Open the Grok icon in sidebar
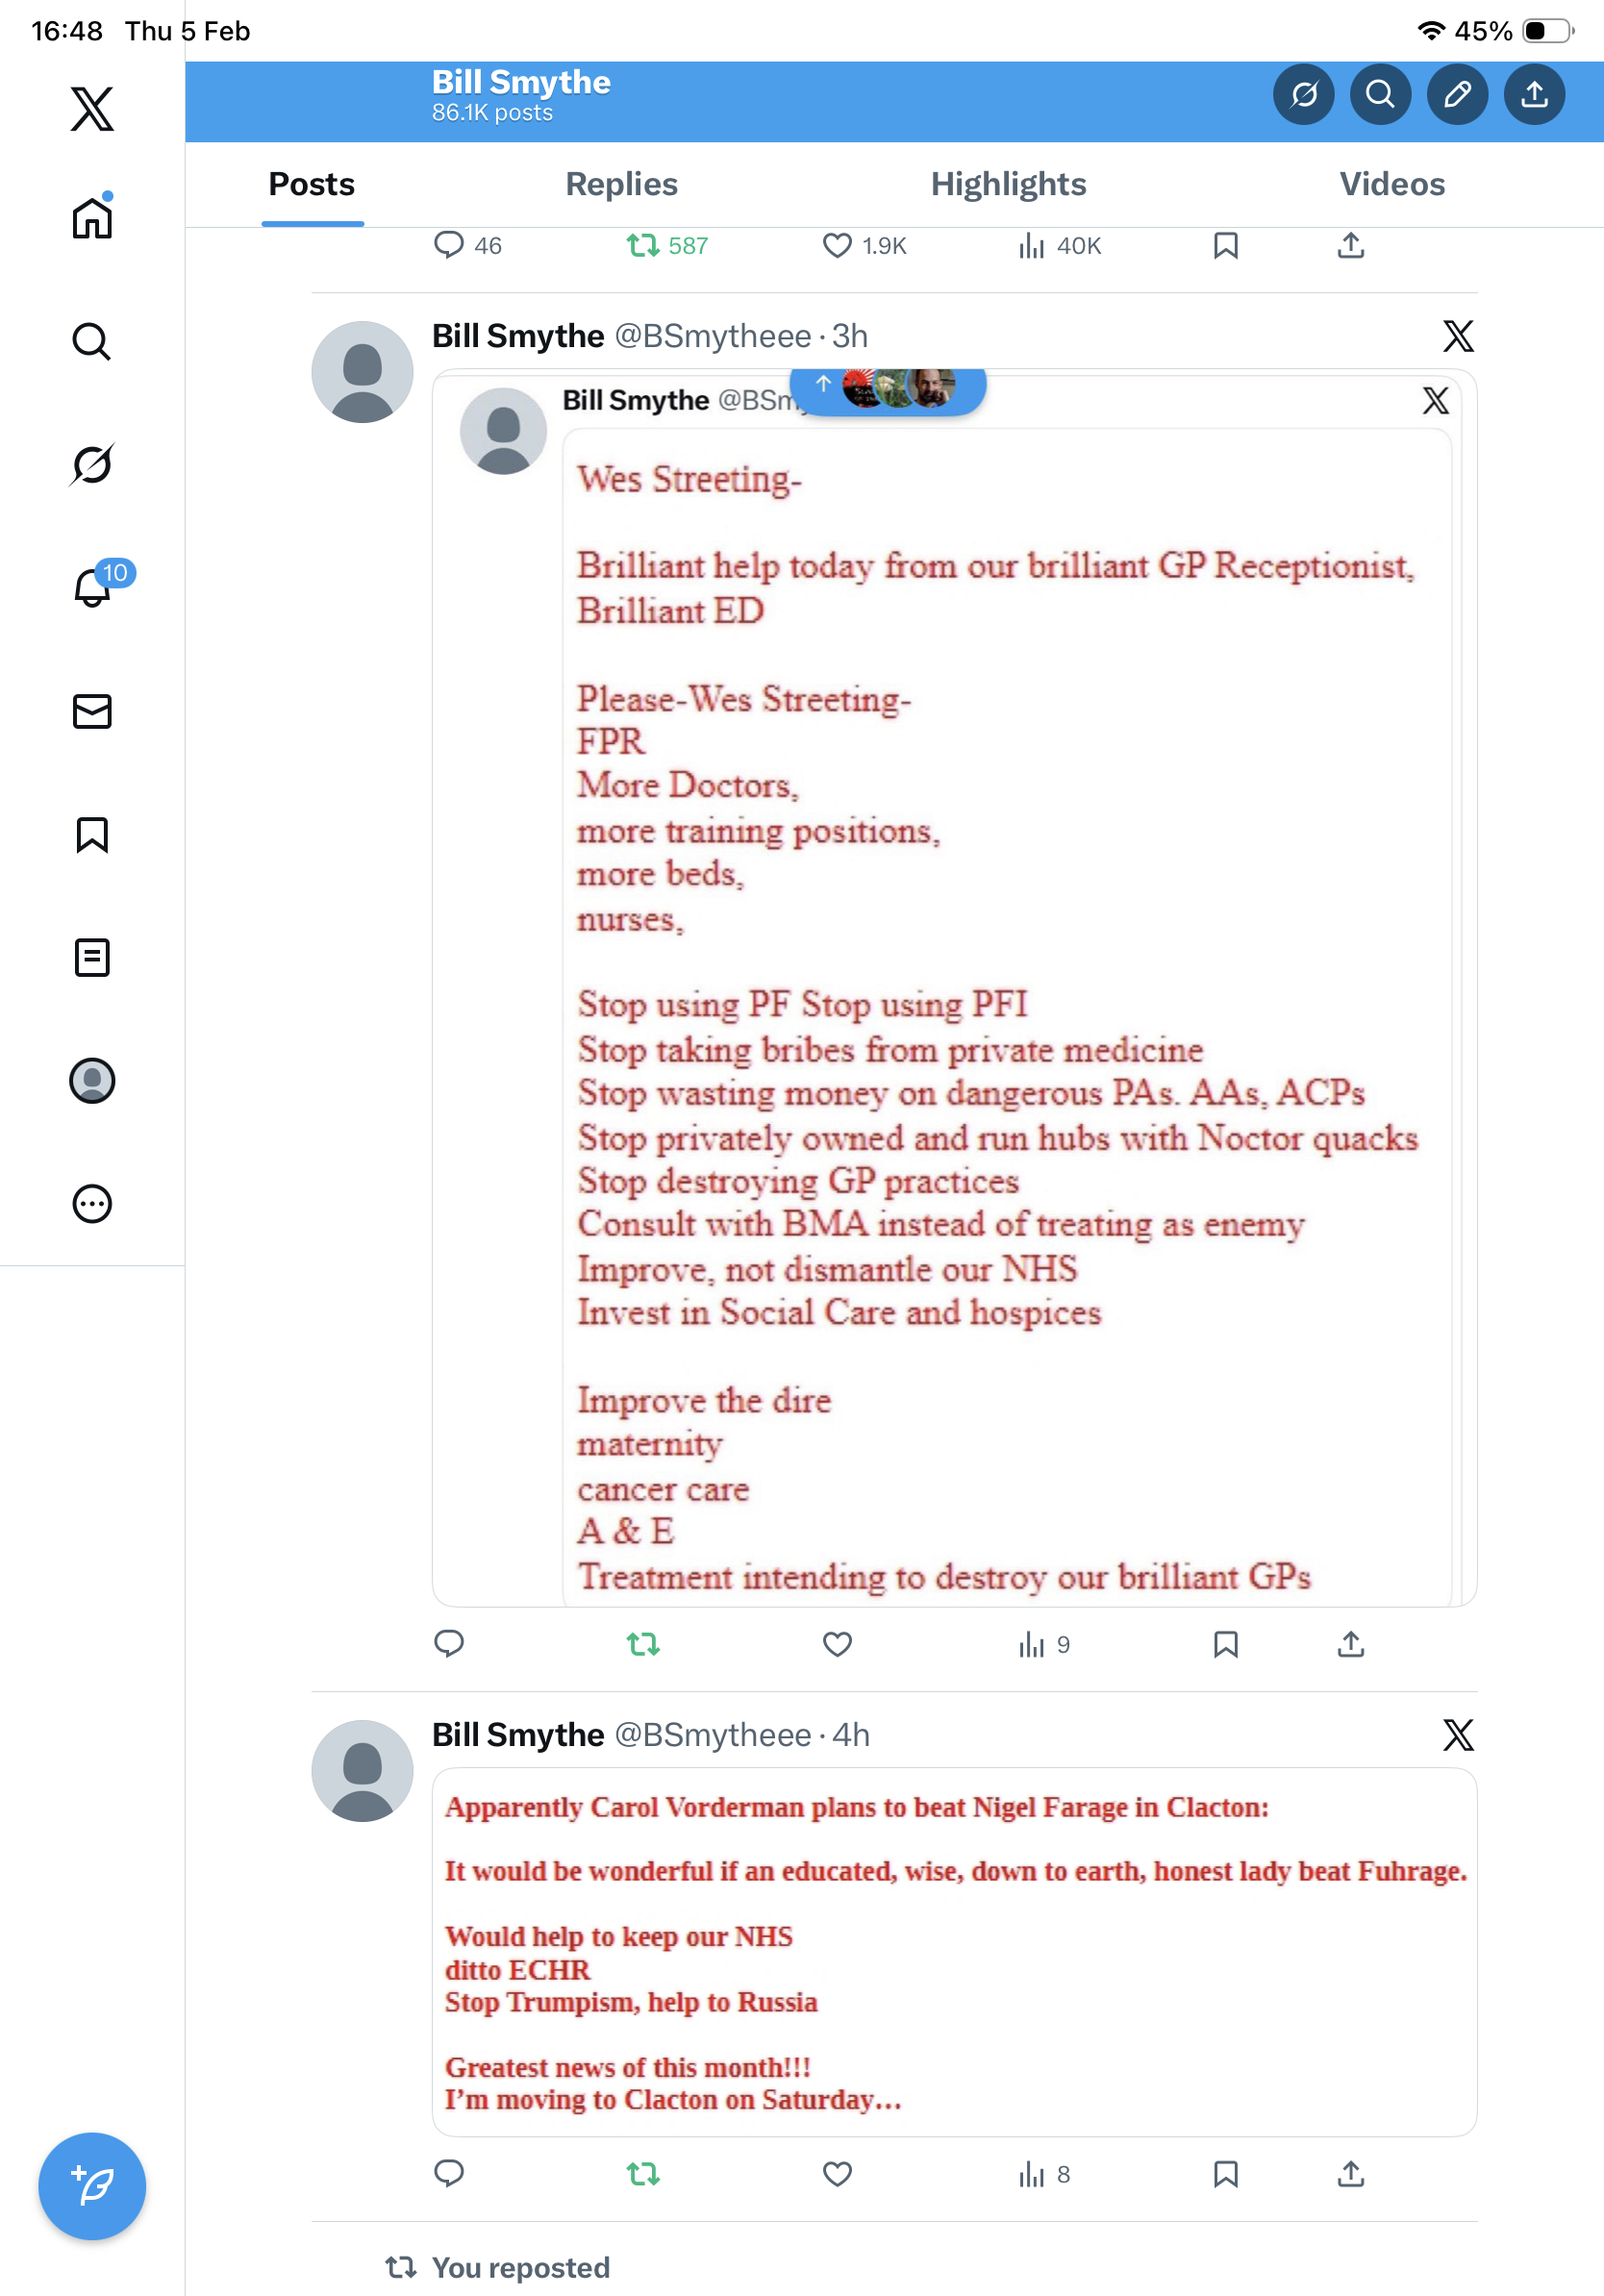 click(92, 464)
